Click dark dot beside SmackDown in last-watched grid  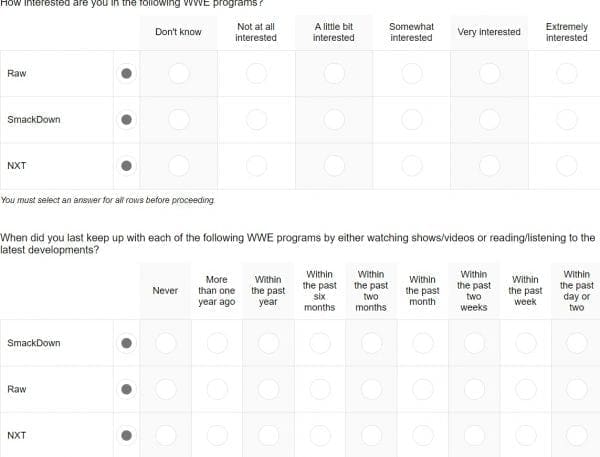[126, 343]
